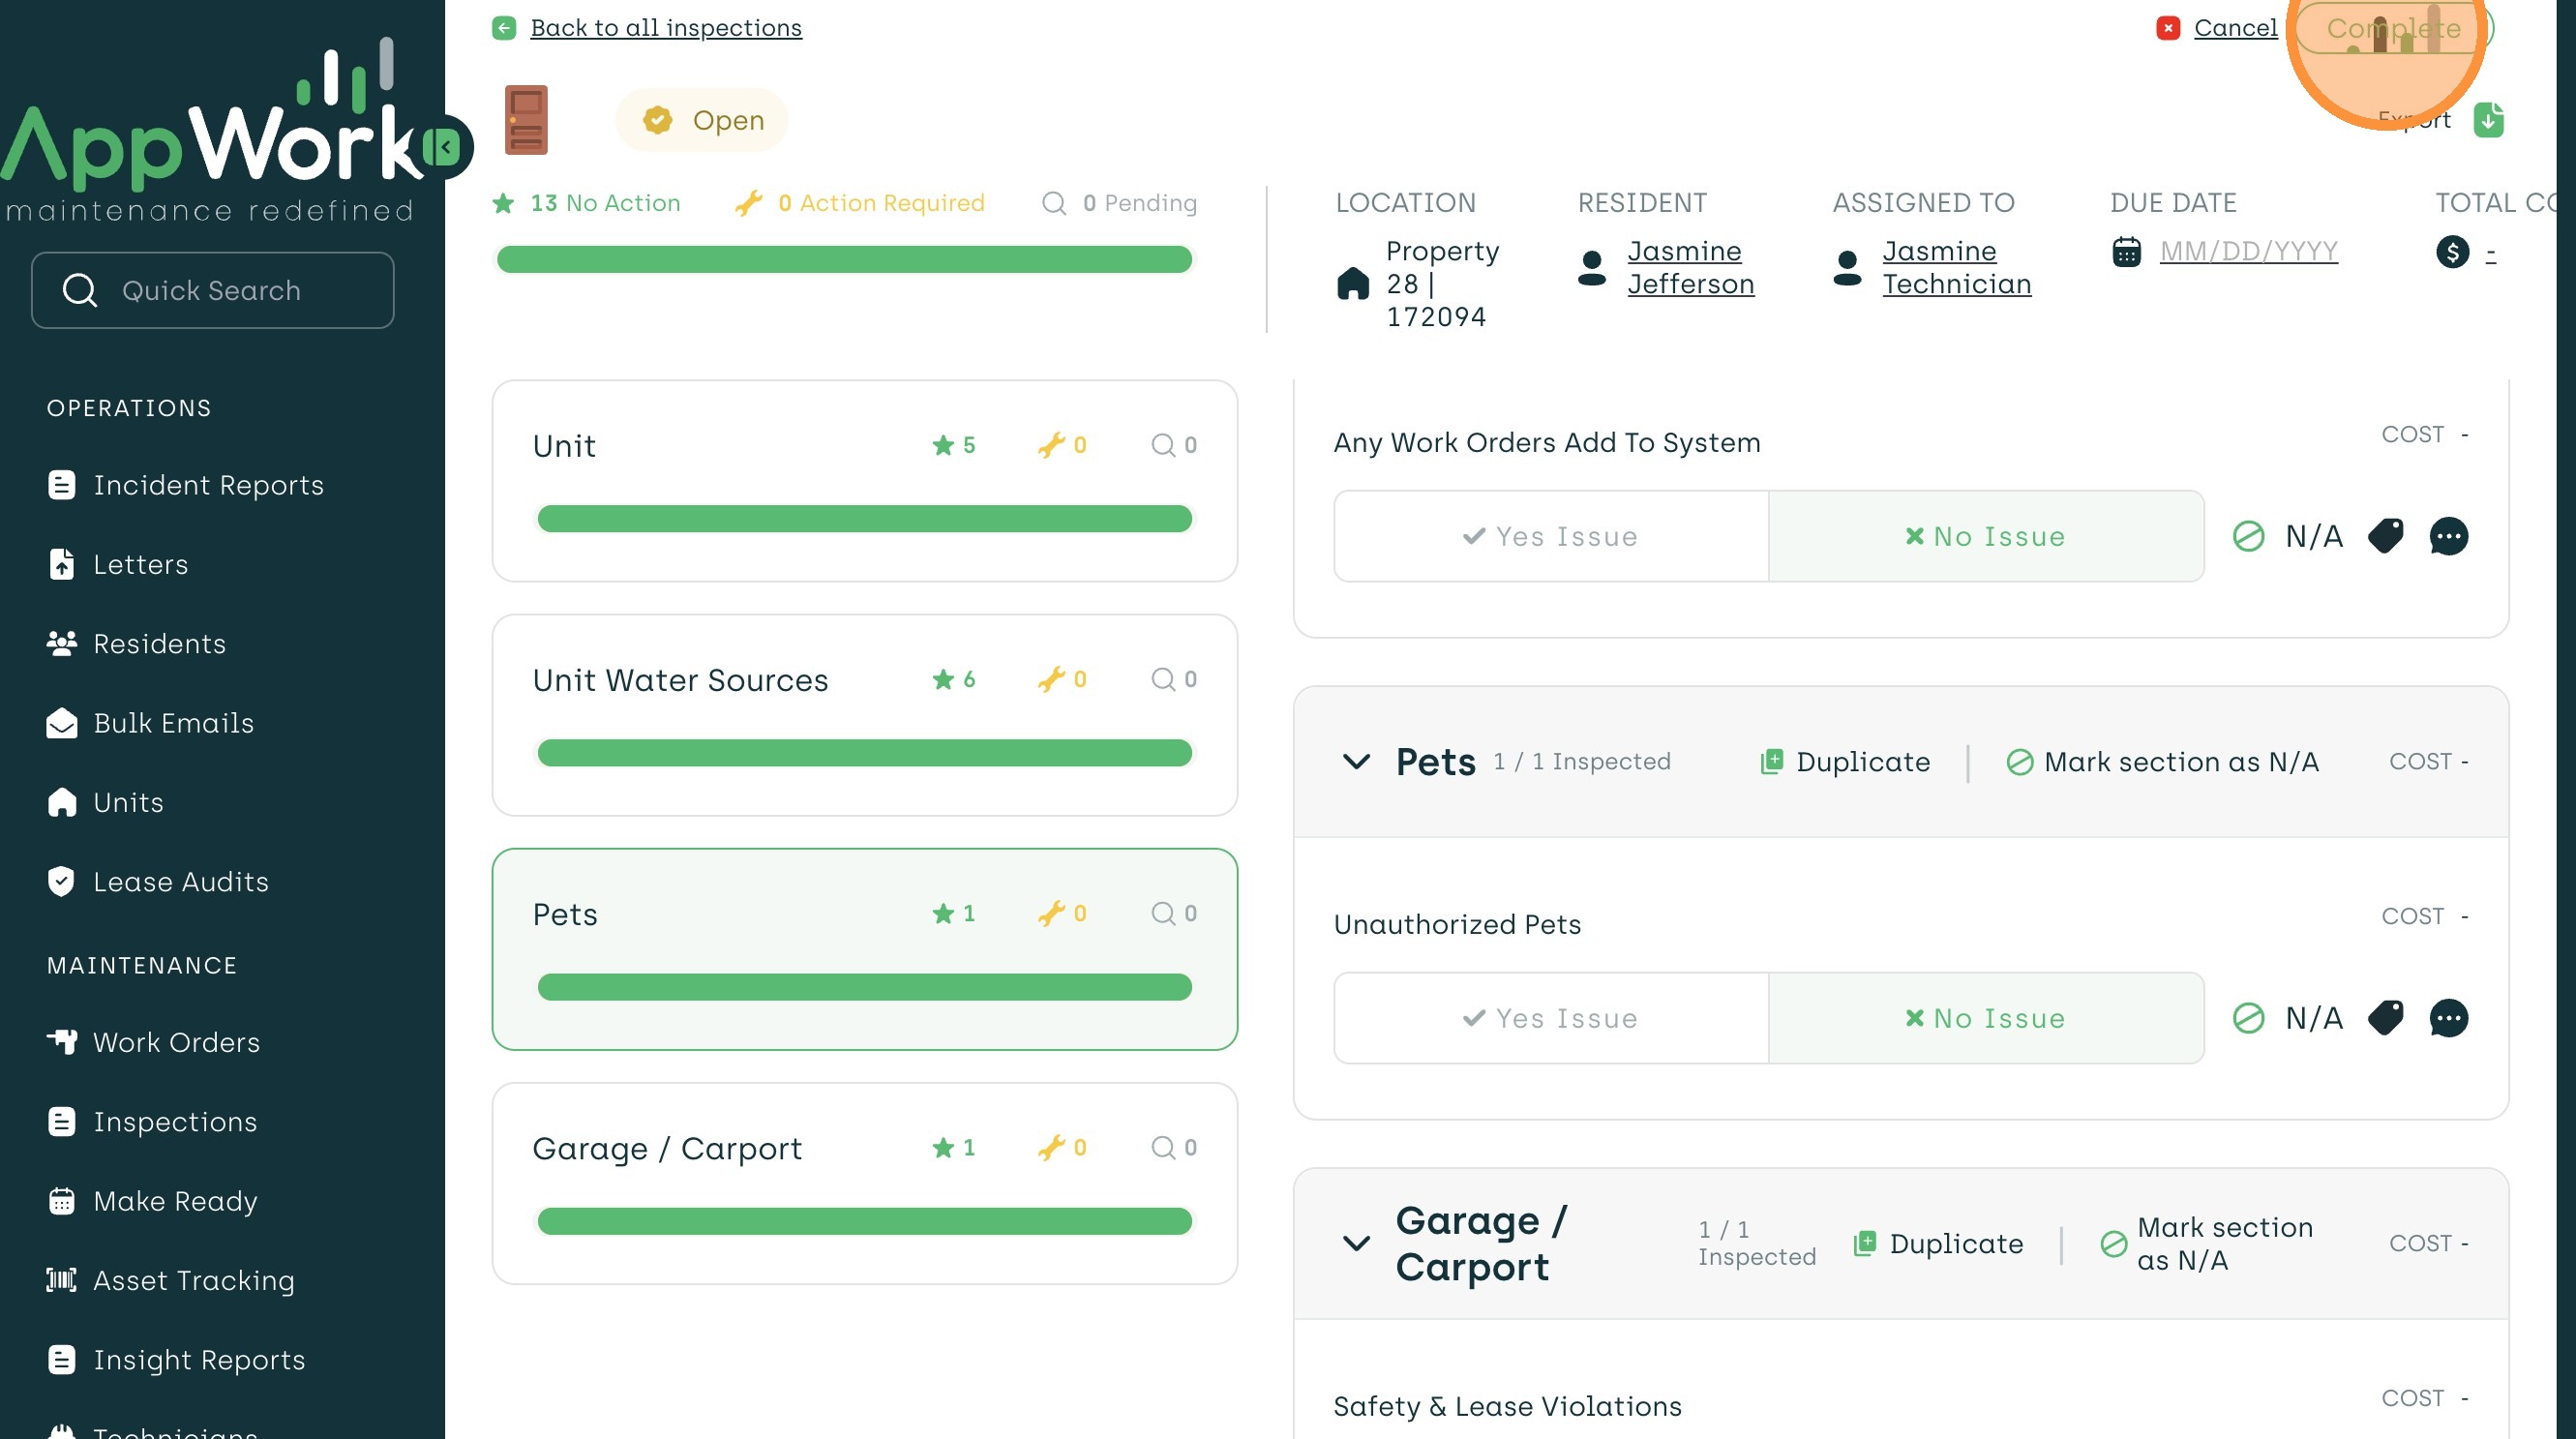
Task: Open the comment bubble for Unauthorized Pets
Action: [2447, 1018]
